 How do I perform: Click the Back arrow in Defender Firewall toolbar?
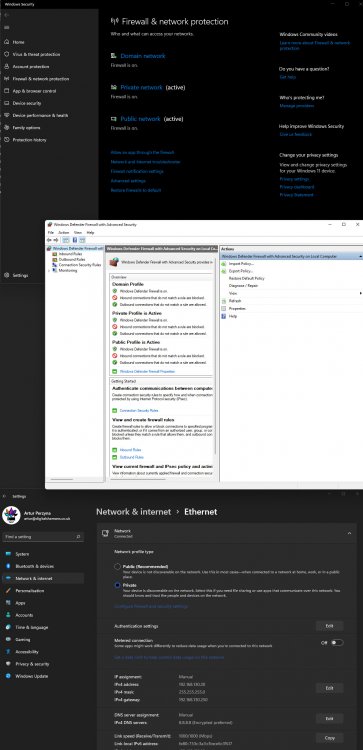pos(49,240)
